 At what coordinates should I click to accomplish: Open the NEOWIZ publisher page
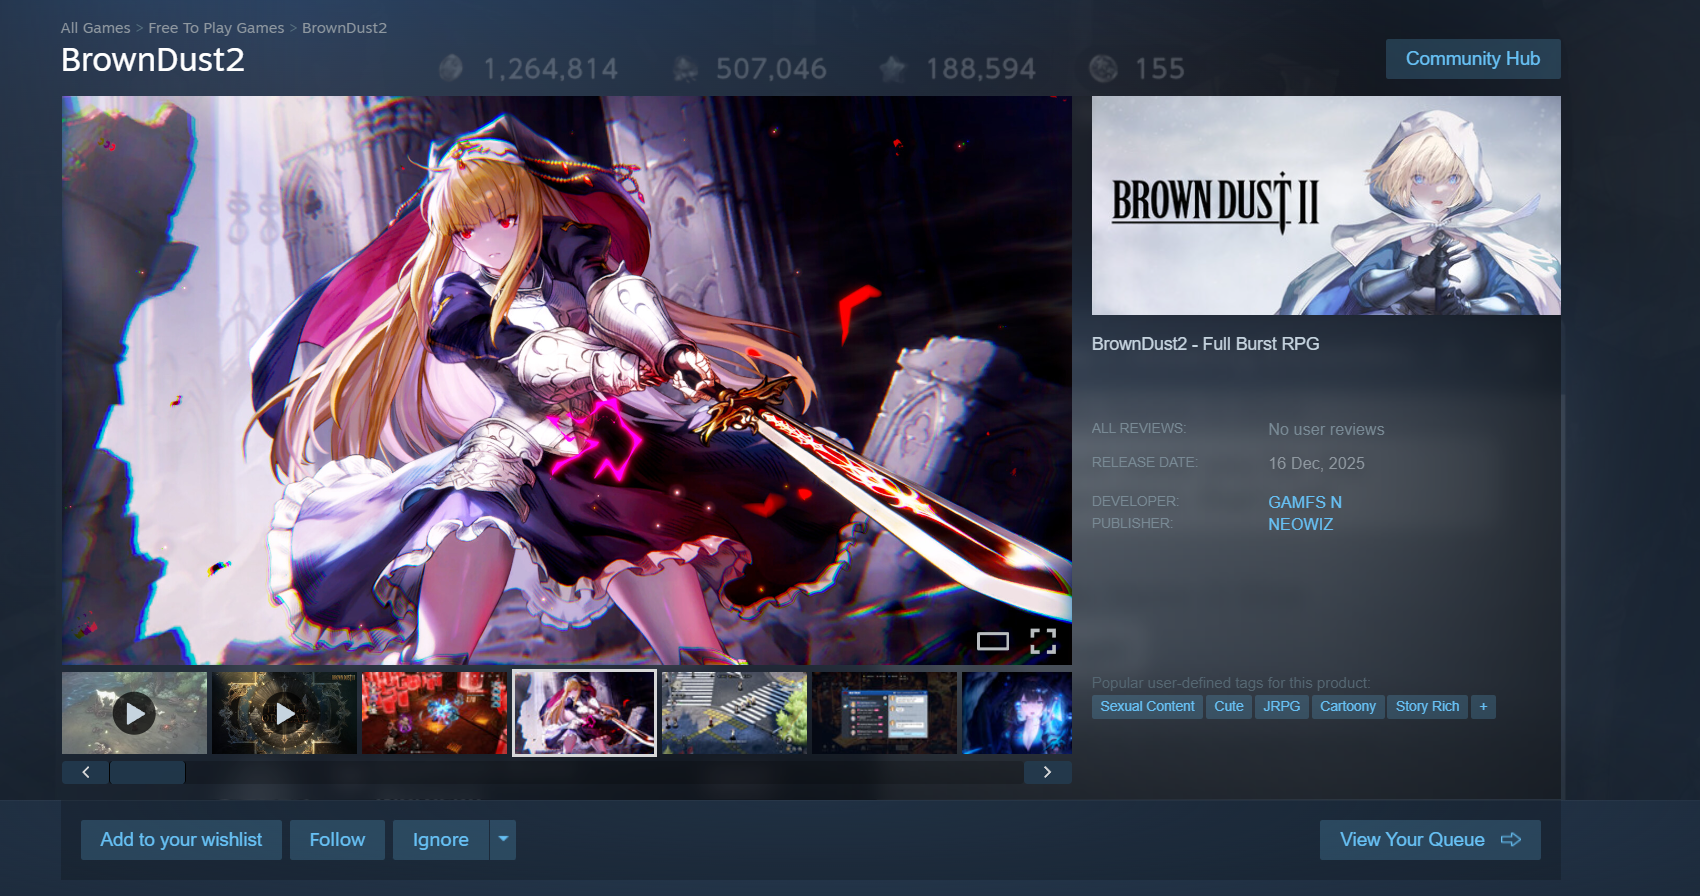tap(1300, 524)
